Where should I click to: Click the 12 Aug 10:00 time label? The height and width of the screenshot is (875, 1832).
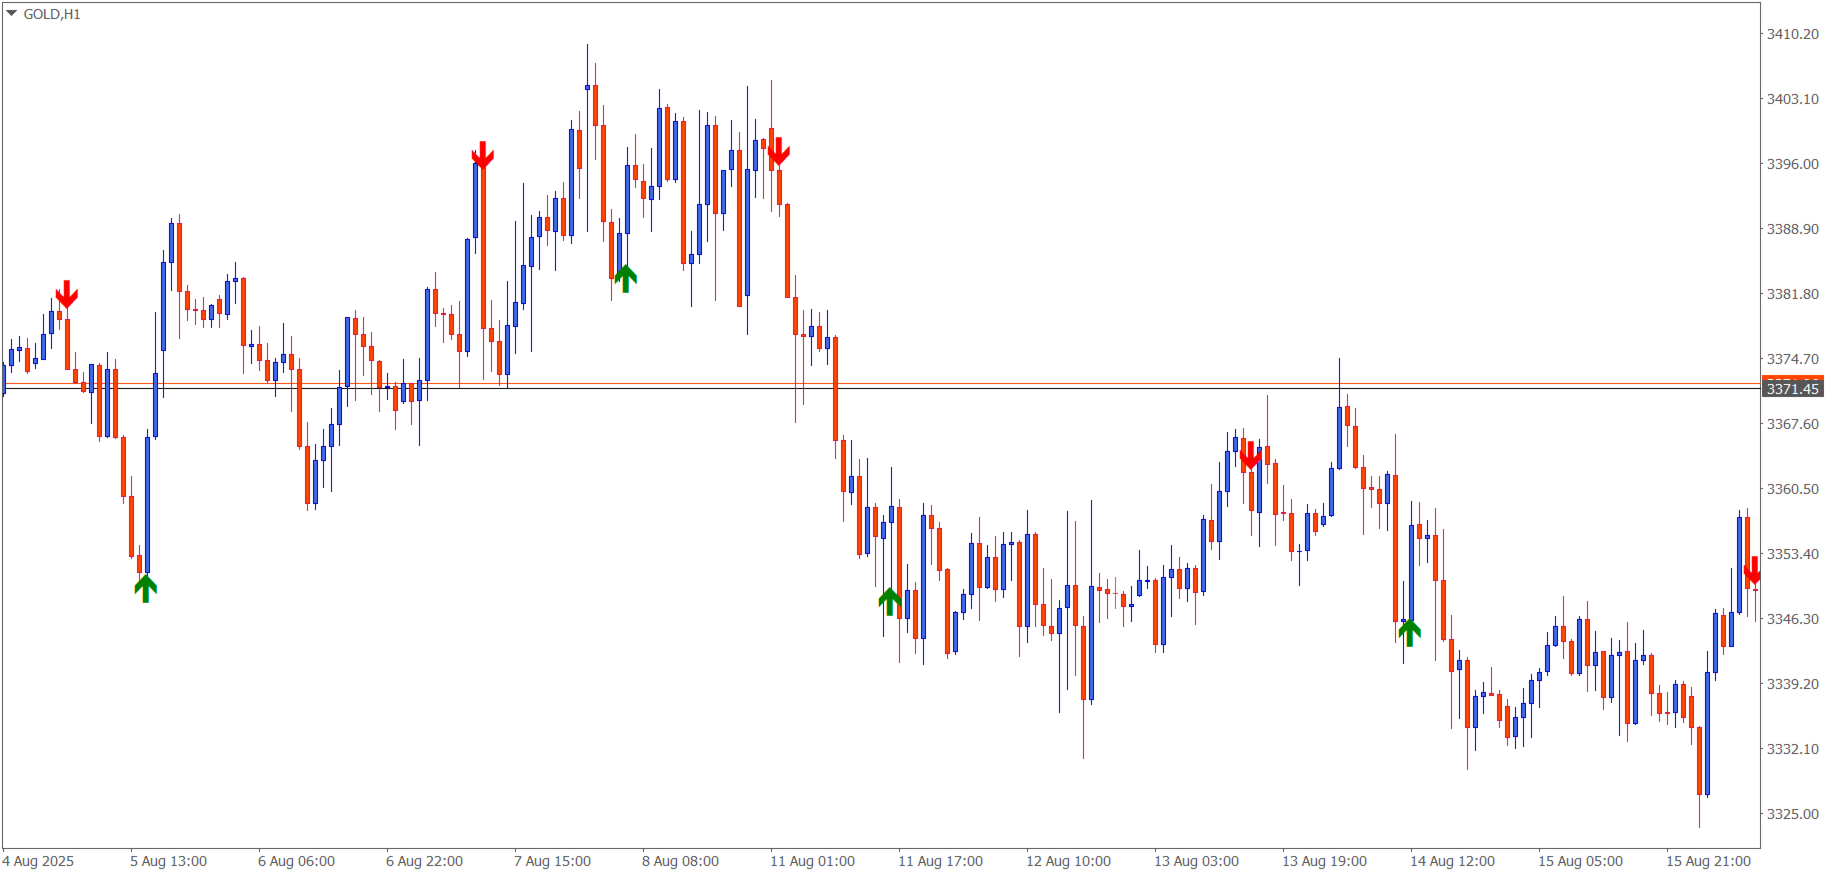click(x=1068, y=861)
